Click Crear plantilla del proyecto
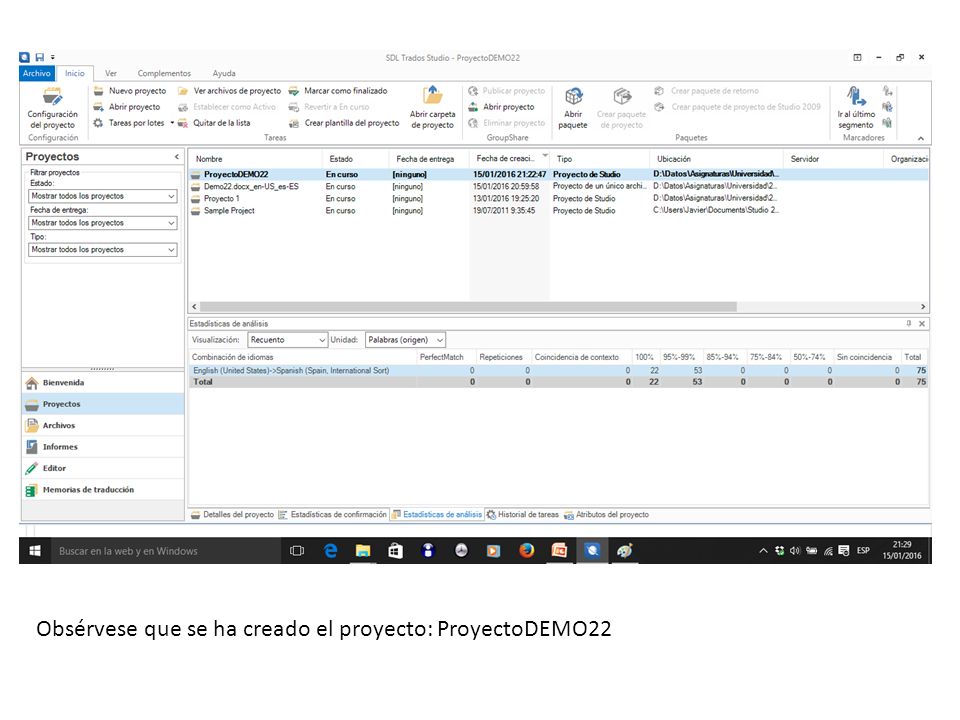This screenshot has width=960, height=720. point(344,123)
